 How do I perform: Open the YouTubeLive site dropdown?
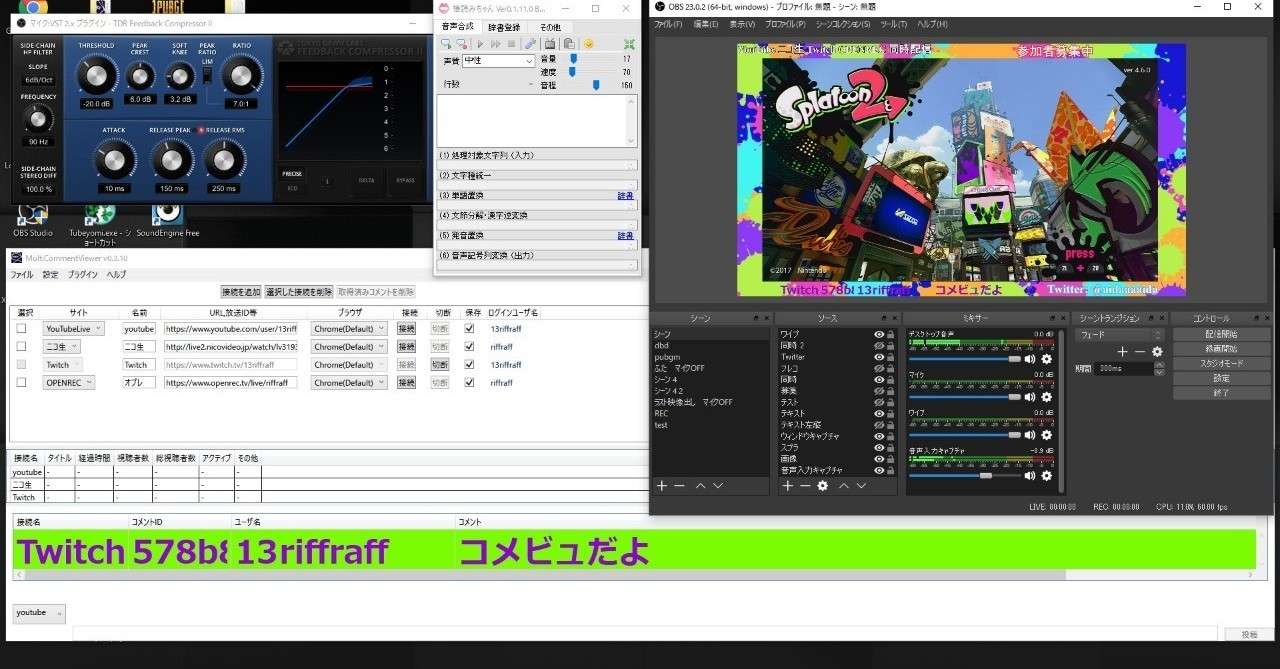pyautogui.click(x=73, y=329)
